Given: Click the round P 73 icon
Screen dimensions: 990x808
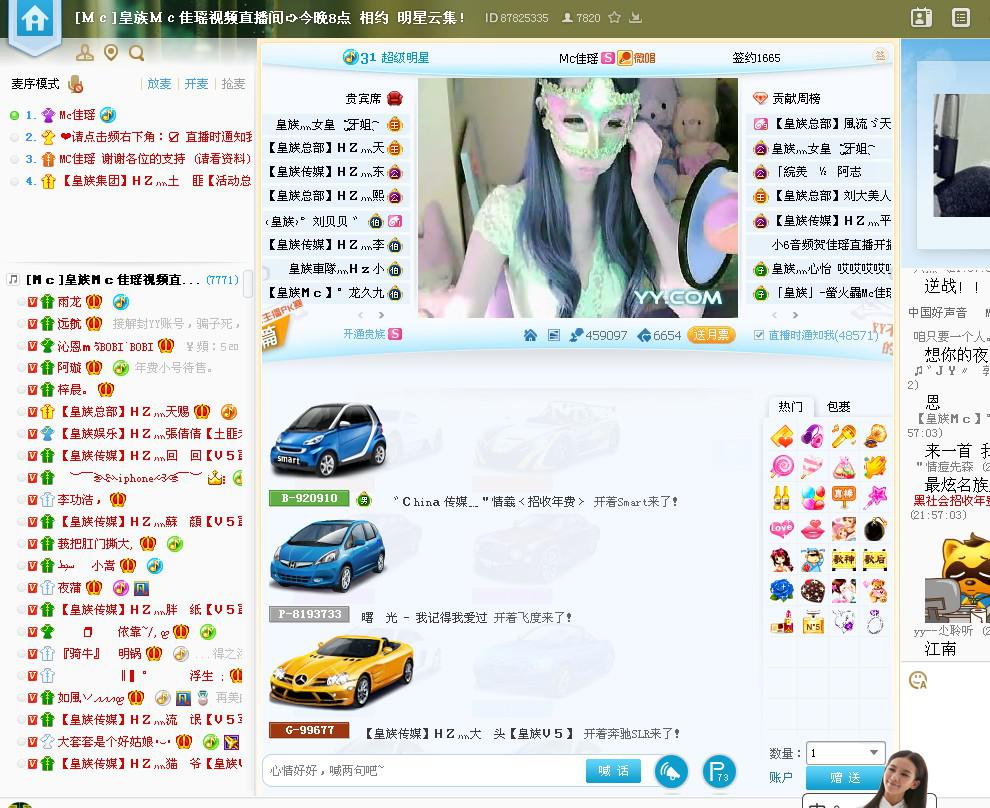Looking at the screenshot, I should pos(719,771).
